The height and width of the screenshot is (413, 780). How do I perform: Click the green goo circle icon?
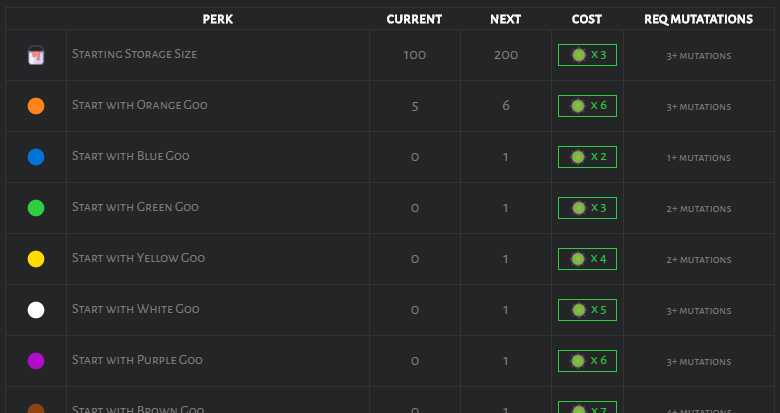point(36,208)
